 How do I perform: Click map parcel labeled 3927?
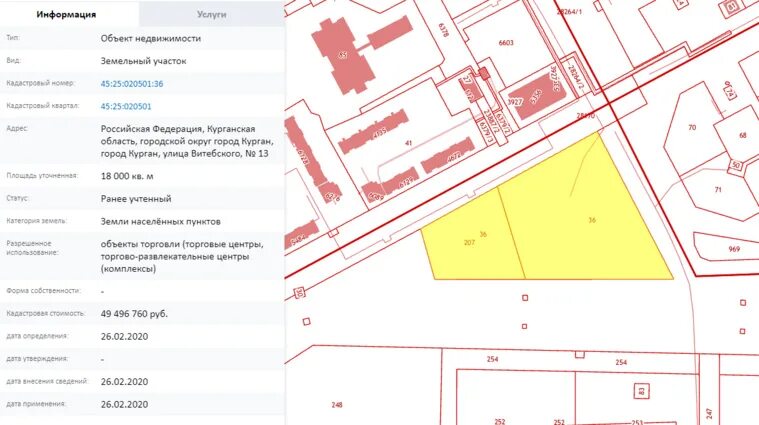point(515,102)
